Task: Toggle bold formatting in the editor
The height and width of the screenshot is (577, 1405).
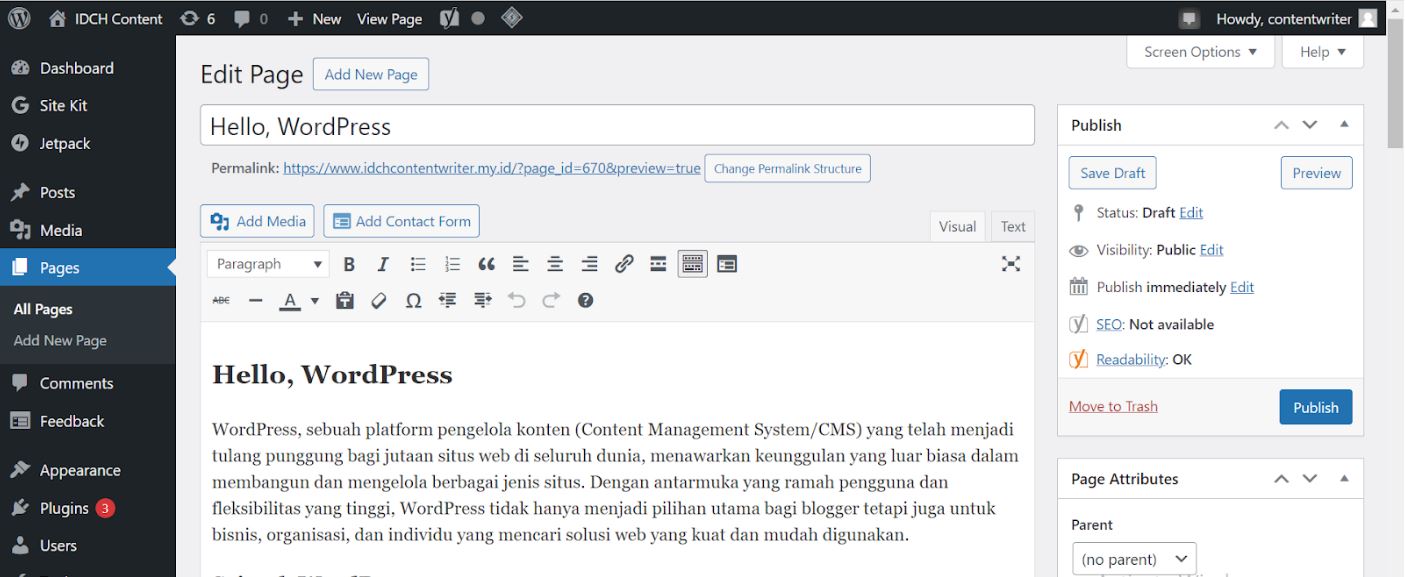Action: pos(349,264)
